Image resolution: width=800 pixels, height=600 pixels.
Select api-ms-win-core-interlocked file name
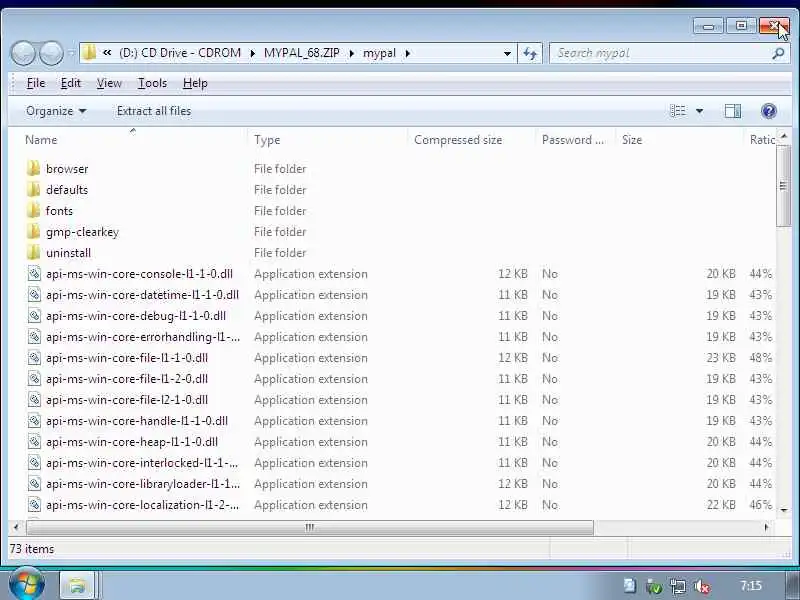142,463
